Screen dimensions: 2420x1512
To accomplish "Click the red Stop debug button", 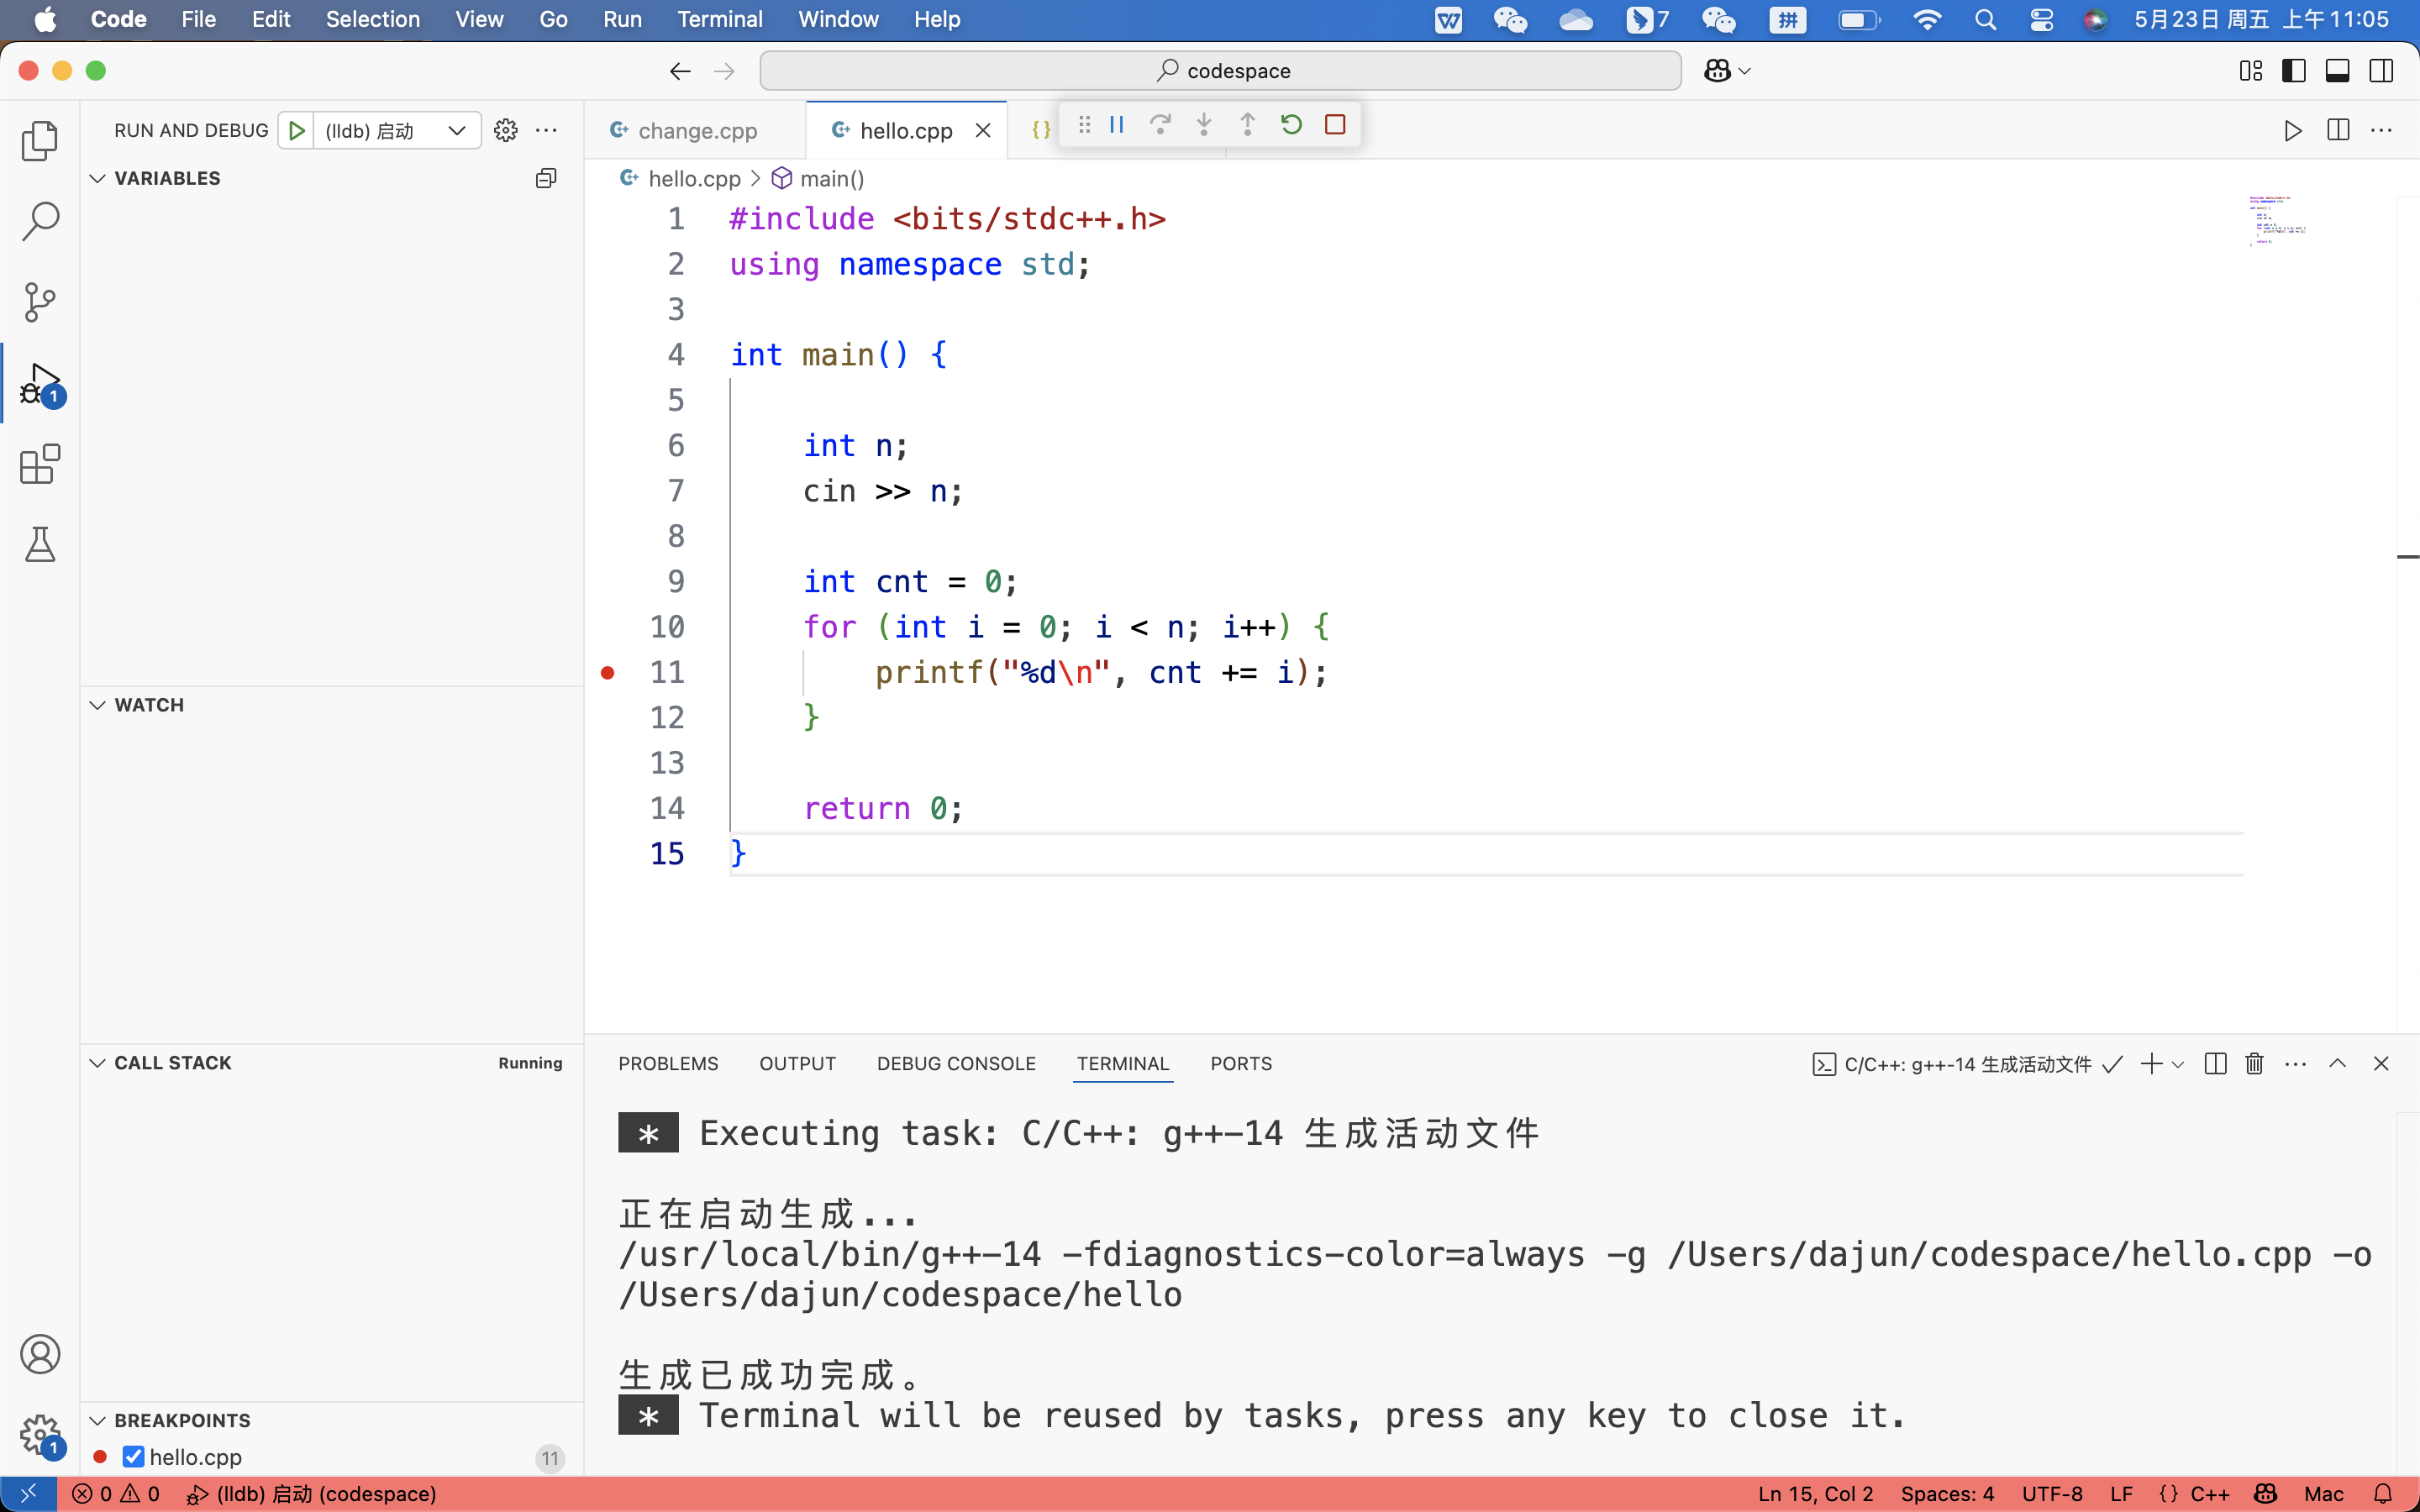I will click(1335, 125).
